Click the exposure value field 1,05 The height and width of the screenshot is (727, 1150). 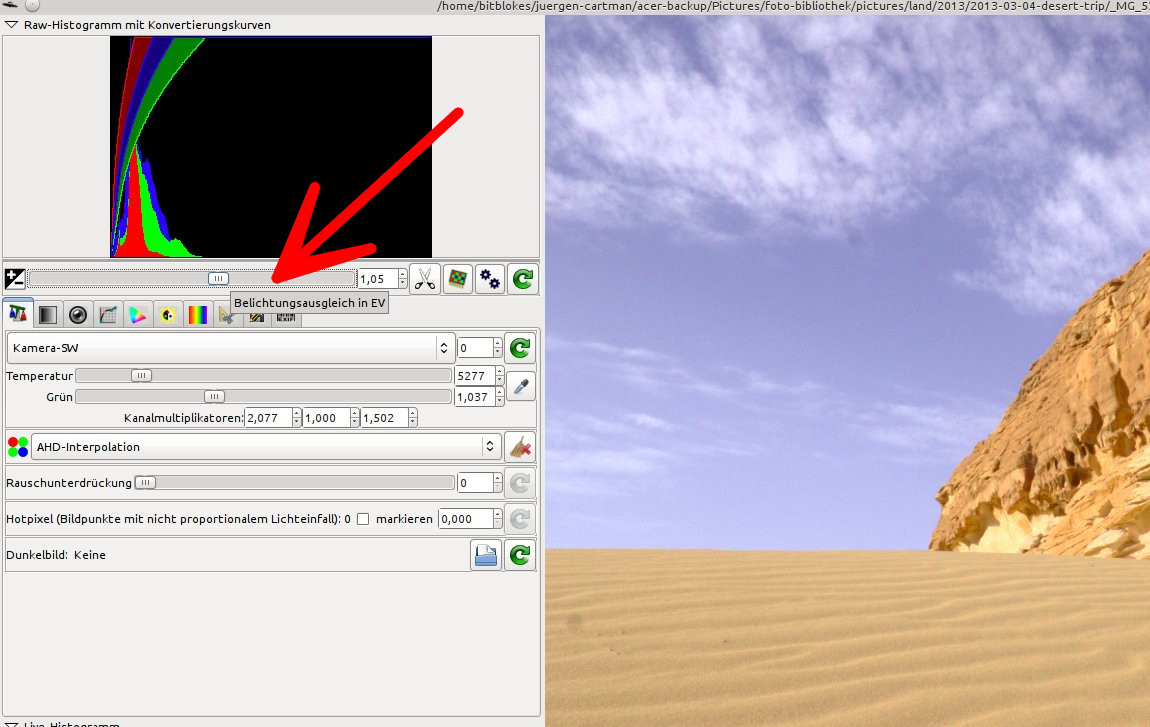(x=378, y=279)
